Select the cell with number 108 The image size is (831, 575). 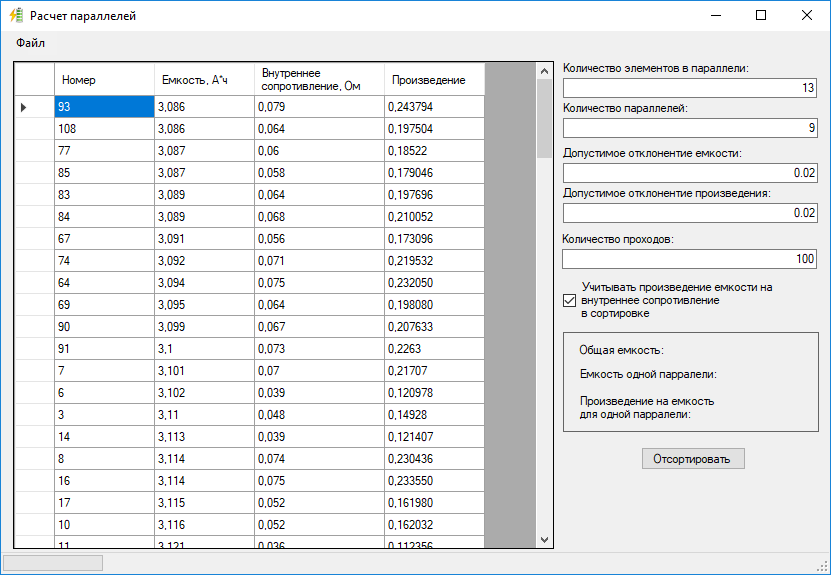[104, 129]
